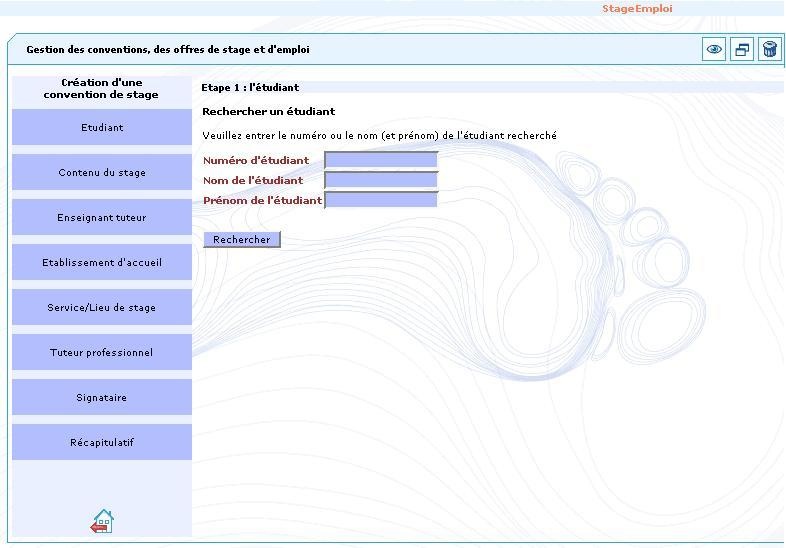Show the Récapitulatif page
Viewport: 786px width, 548px height.
click(x=102, y=443)
